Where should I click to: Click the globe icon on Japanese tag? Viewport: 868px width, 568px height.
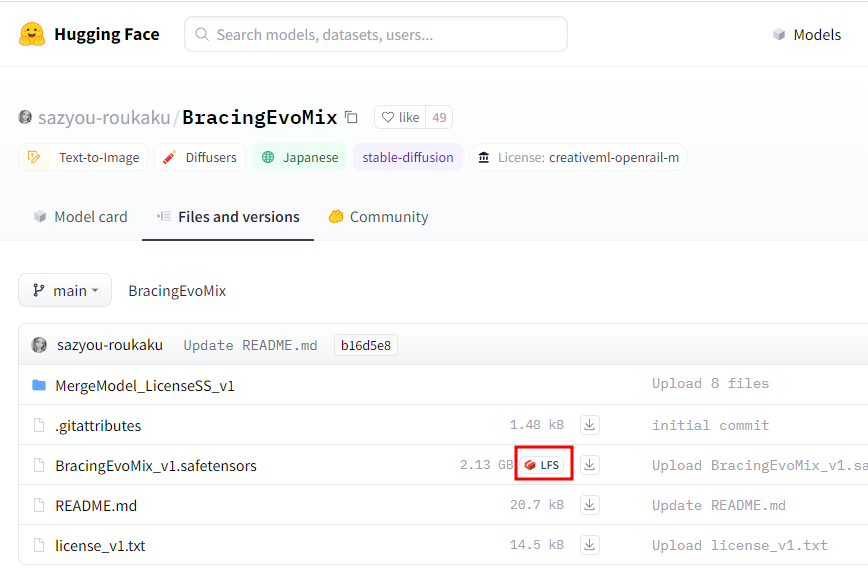coord(268,157)
